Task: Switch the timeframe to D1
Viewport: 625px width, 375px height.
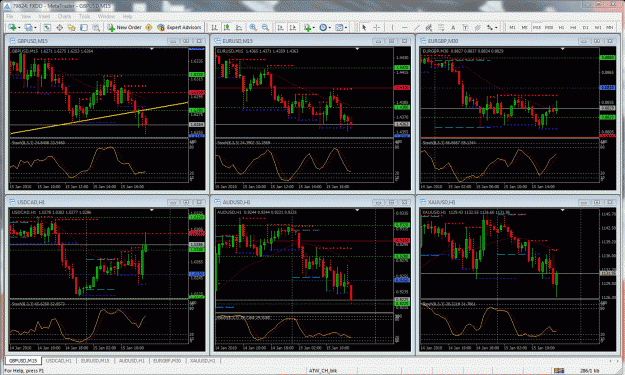Action: 586,27
